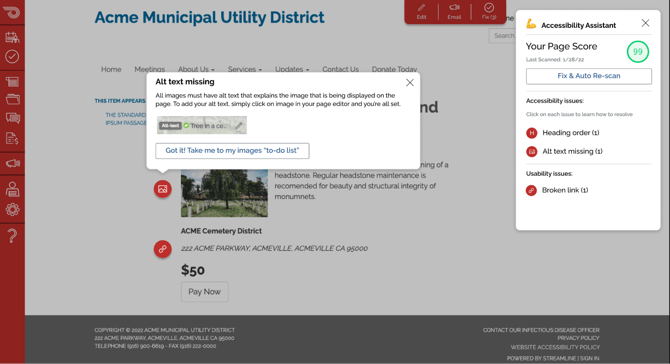Open the chat bubbles sidebar icon
670x364 pixels.
(12, 118)
